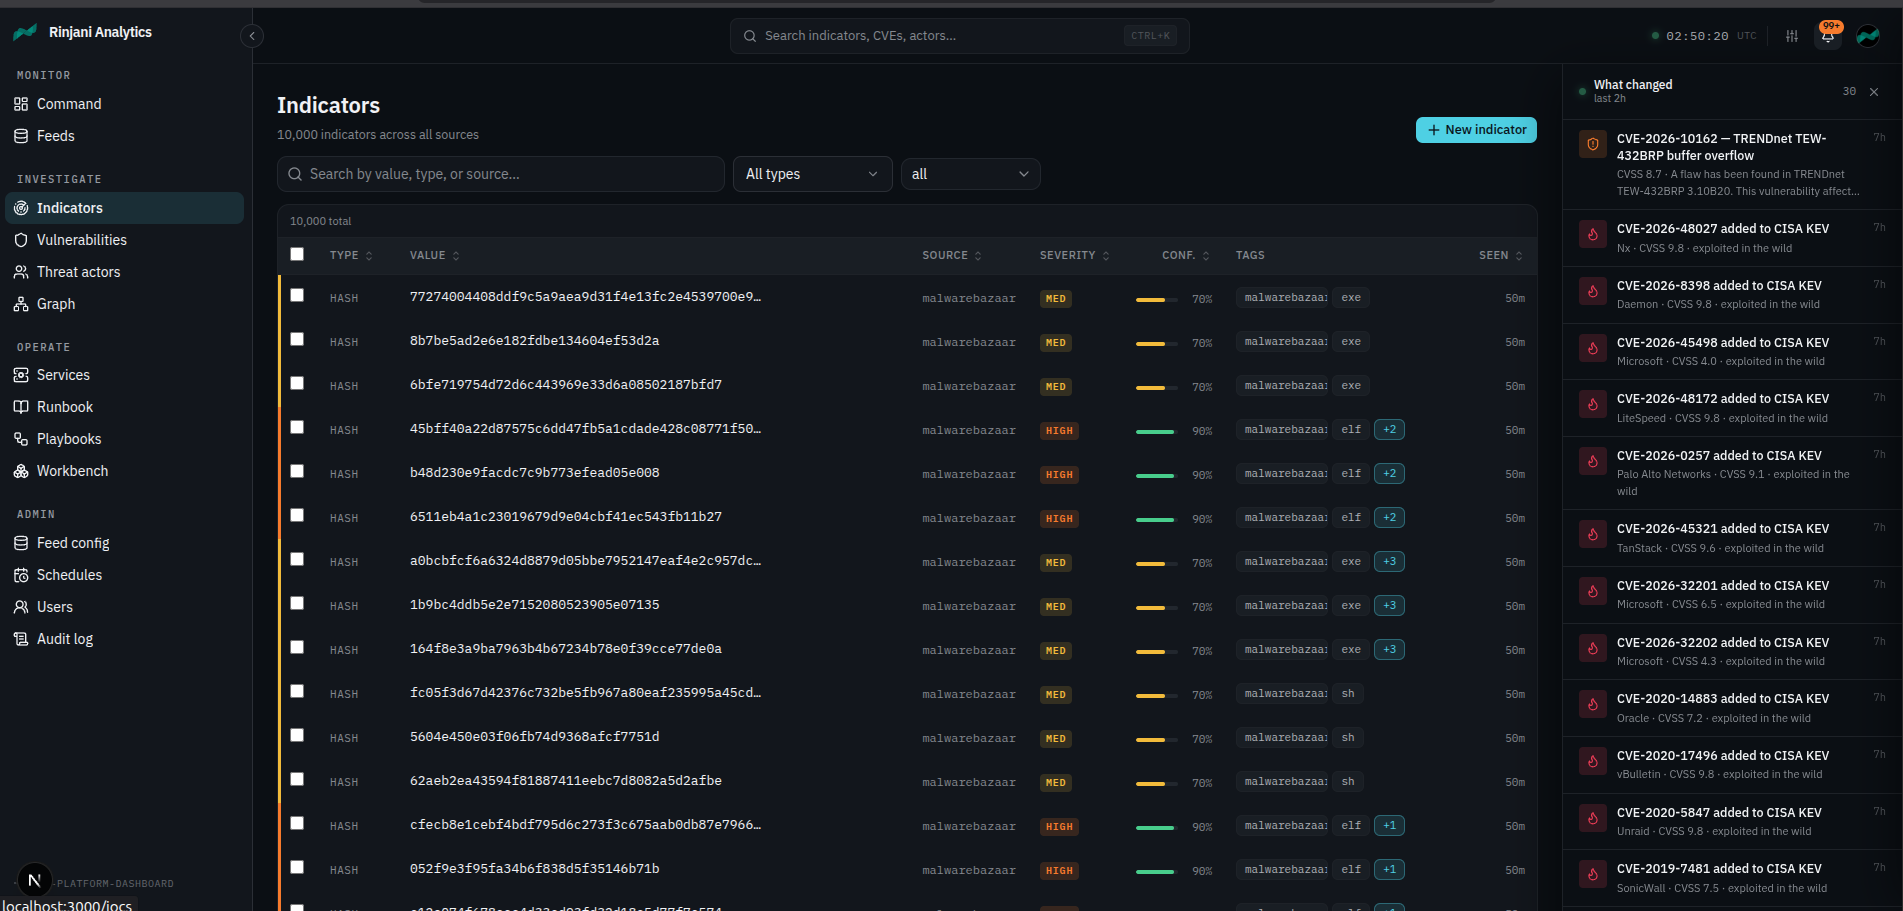Image resolution: width=1903 pixels, height=911 pixels.
Task: Check the row for hash 1b9bc4ddb5e2e7152080523905e07135
Action: [x=297, y=603]
